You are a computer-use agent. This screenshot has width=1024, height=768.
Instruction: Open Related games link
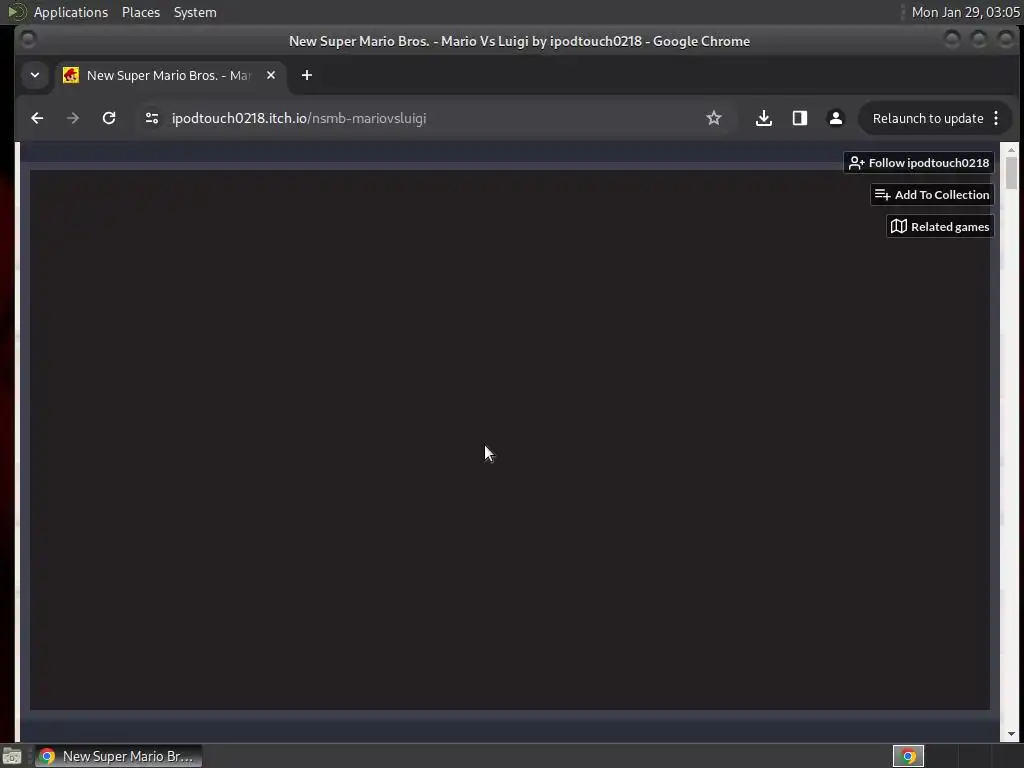[940, 227]
